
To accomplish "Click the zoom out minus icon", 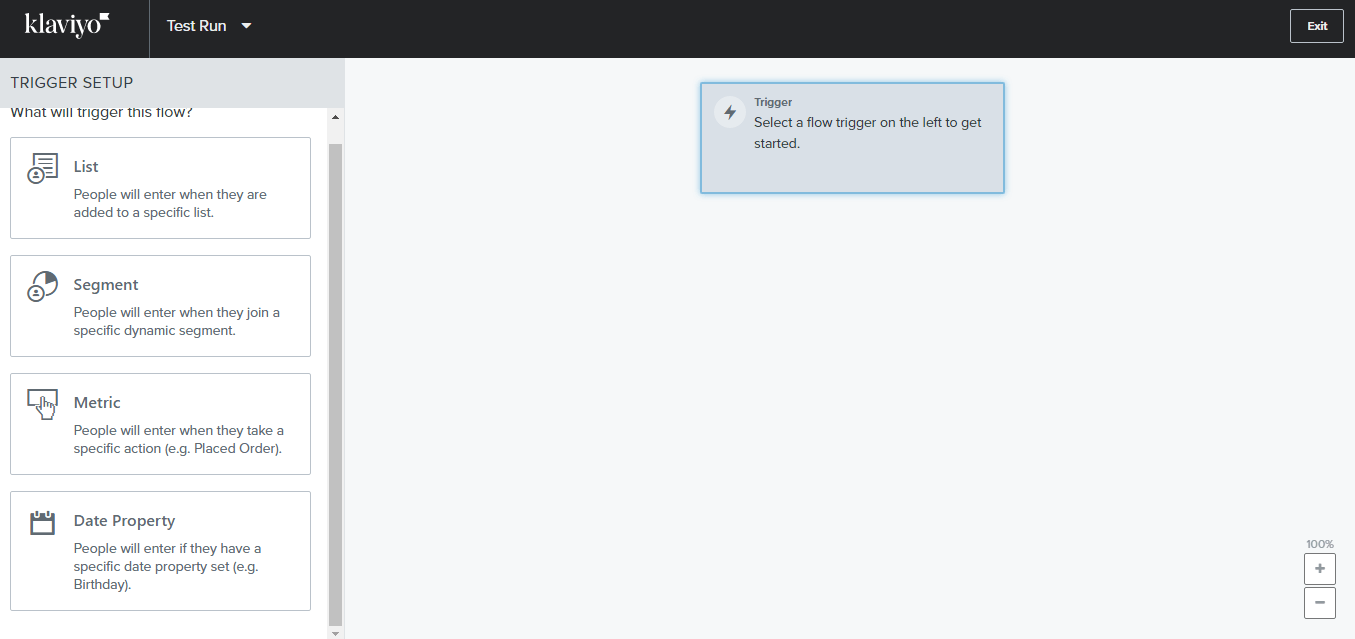I will [1319, 602].
